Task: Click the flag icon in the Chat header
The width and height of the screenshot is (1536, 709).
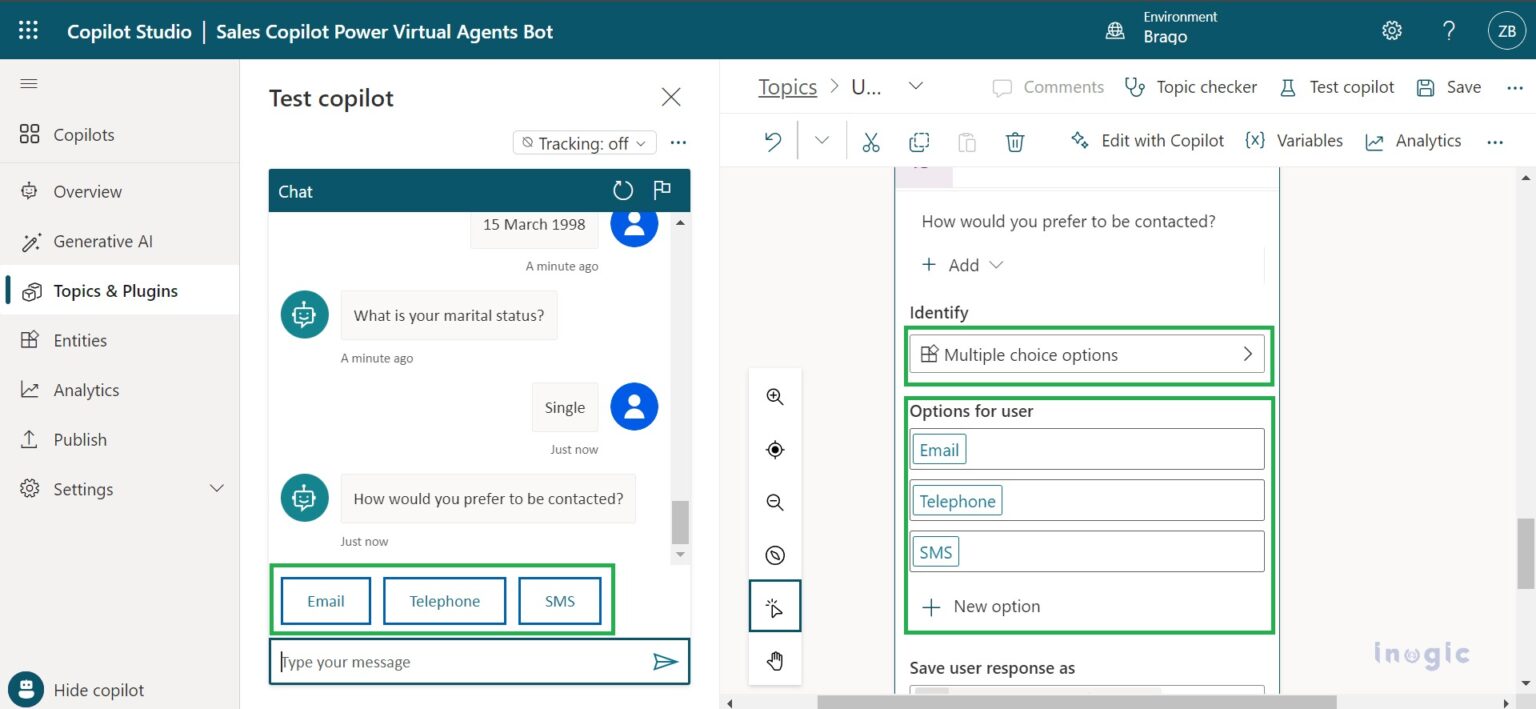Action: click(662, 190)
